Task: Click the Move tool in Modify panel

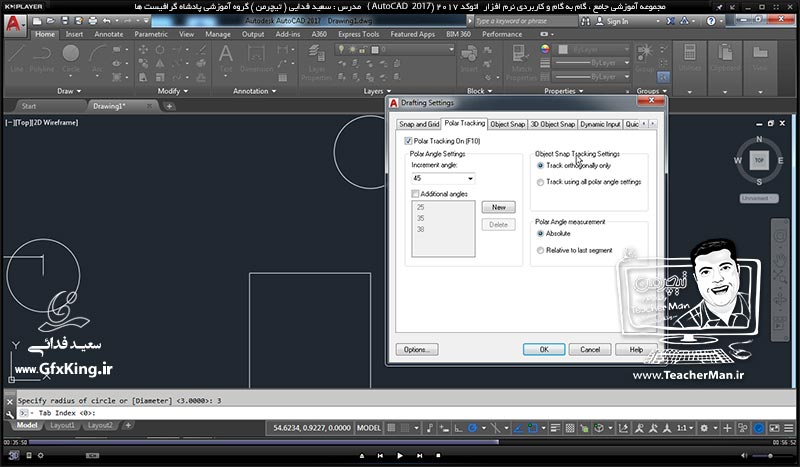Action: coord(143,50)
